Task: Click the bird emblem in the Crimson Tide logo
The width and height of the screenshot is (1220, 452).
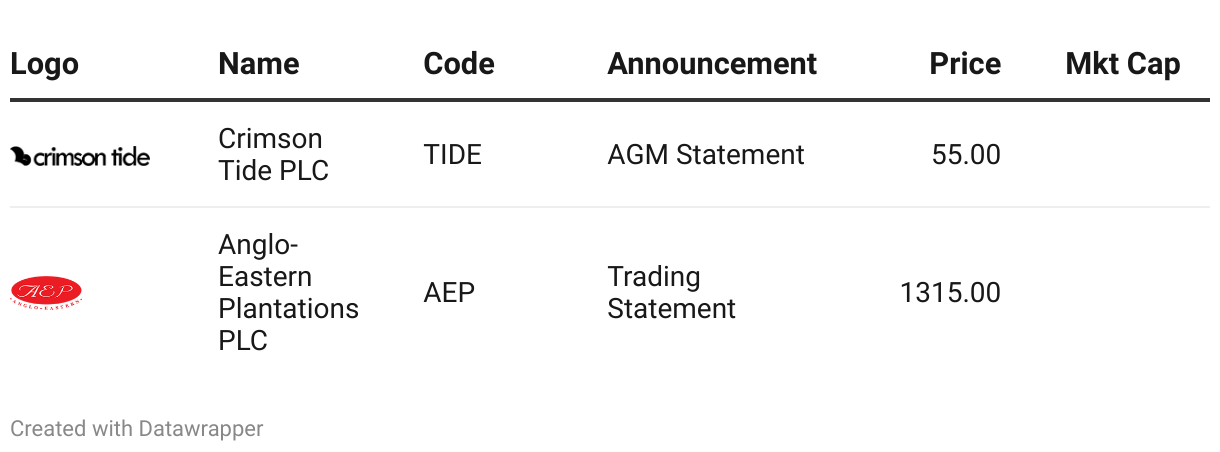Action: [21, 156]
